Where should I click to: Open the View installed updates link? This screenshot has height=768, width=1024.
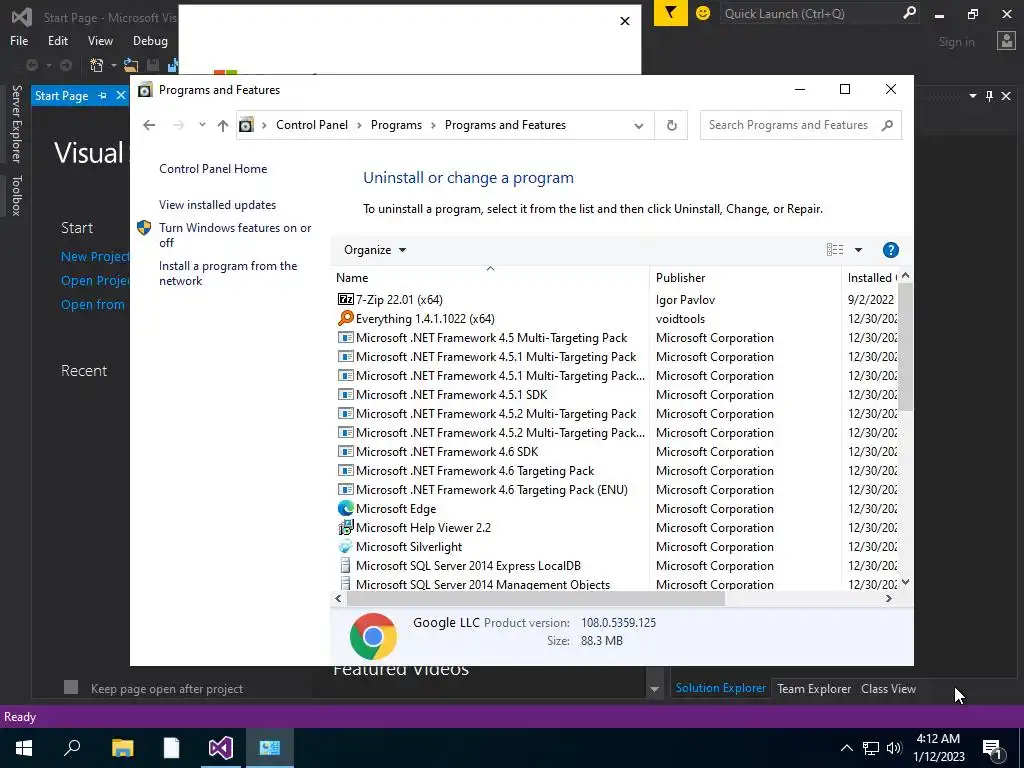pos(217,204)
